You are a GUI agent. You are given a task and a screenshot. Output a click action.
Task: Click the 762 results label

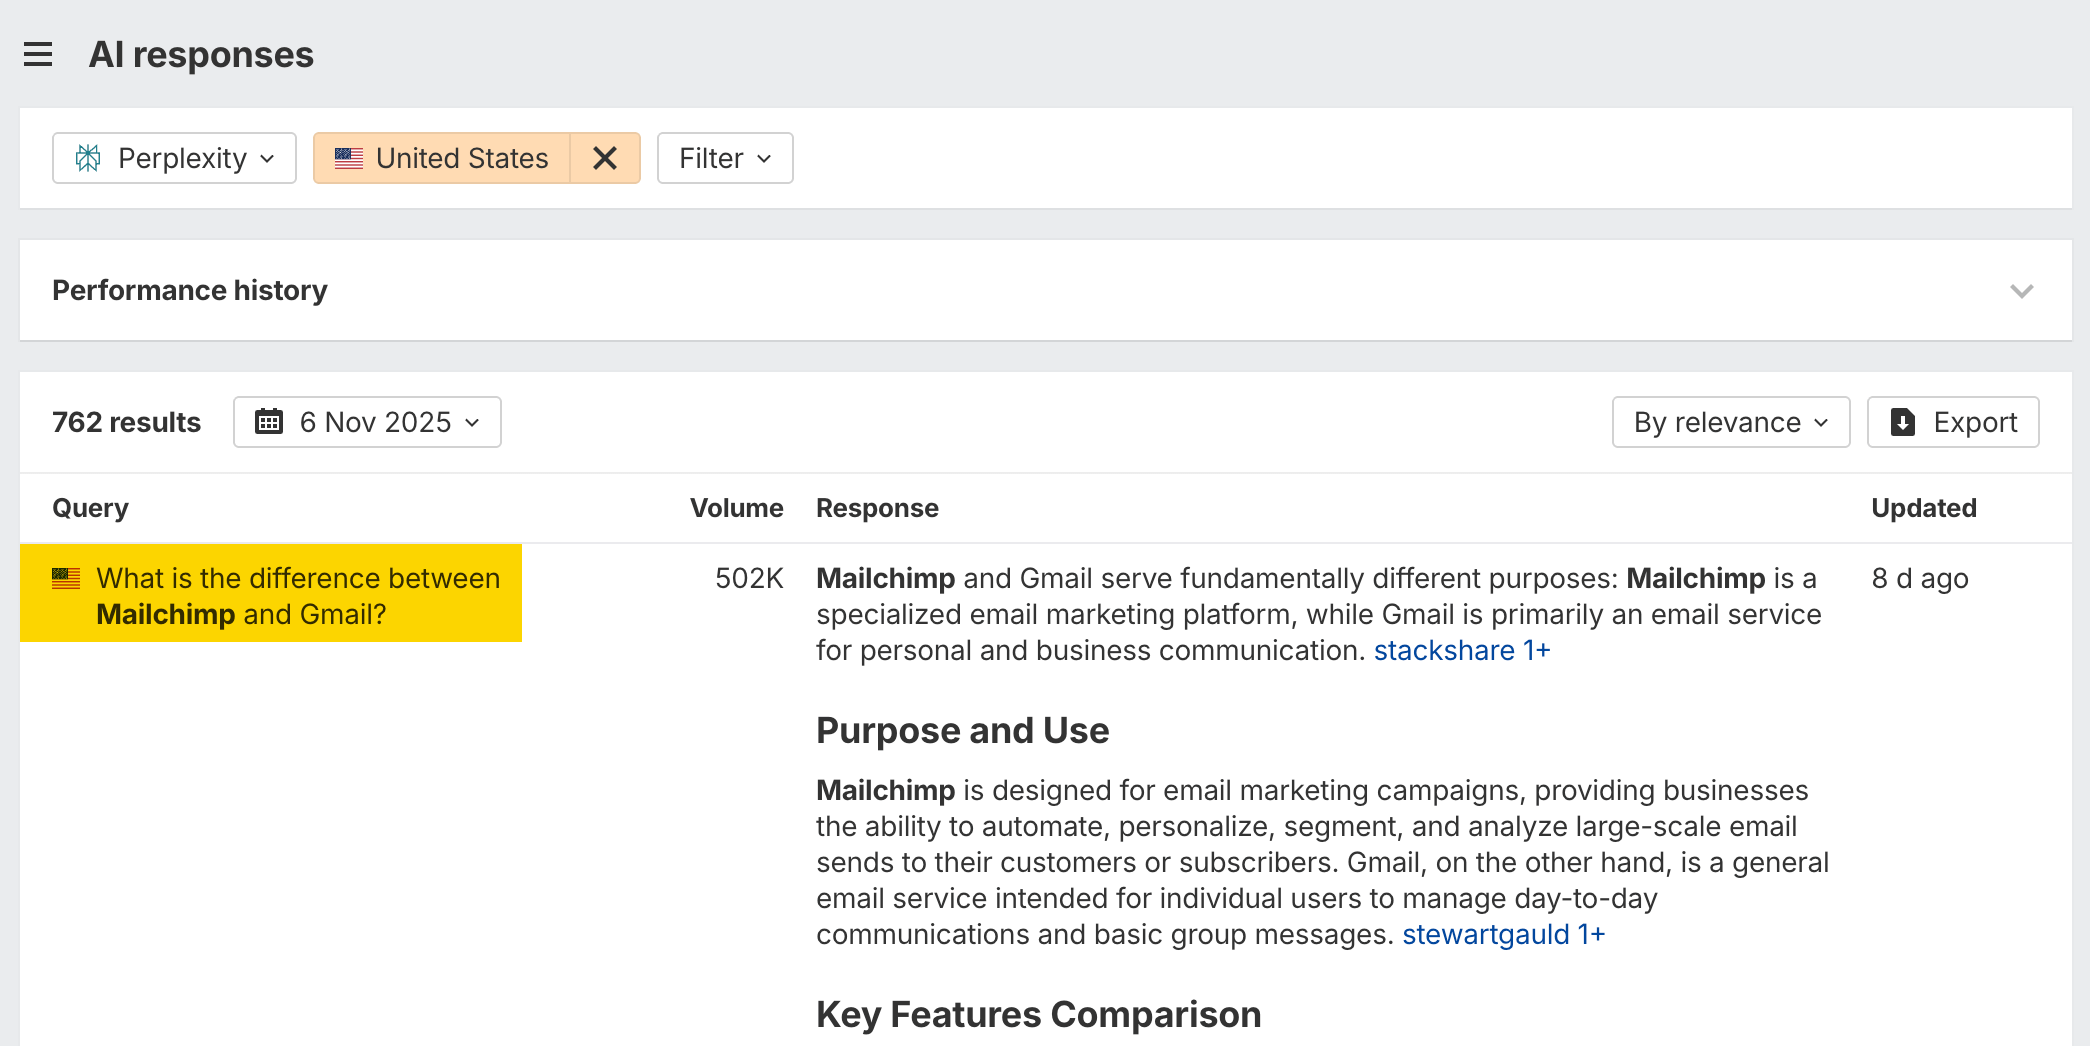coord(126,422)
